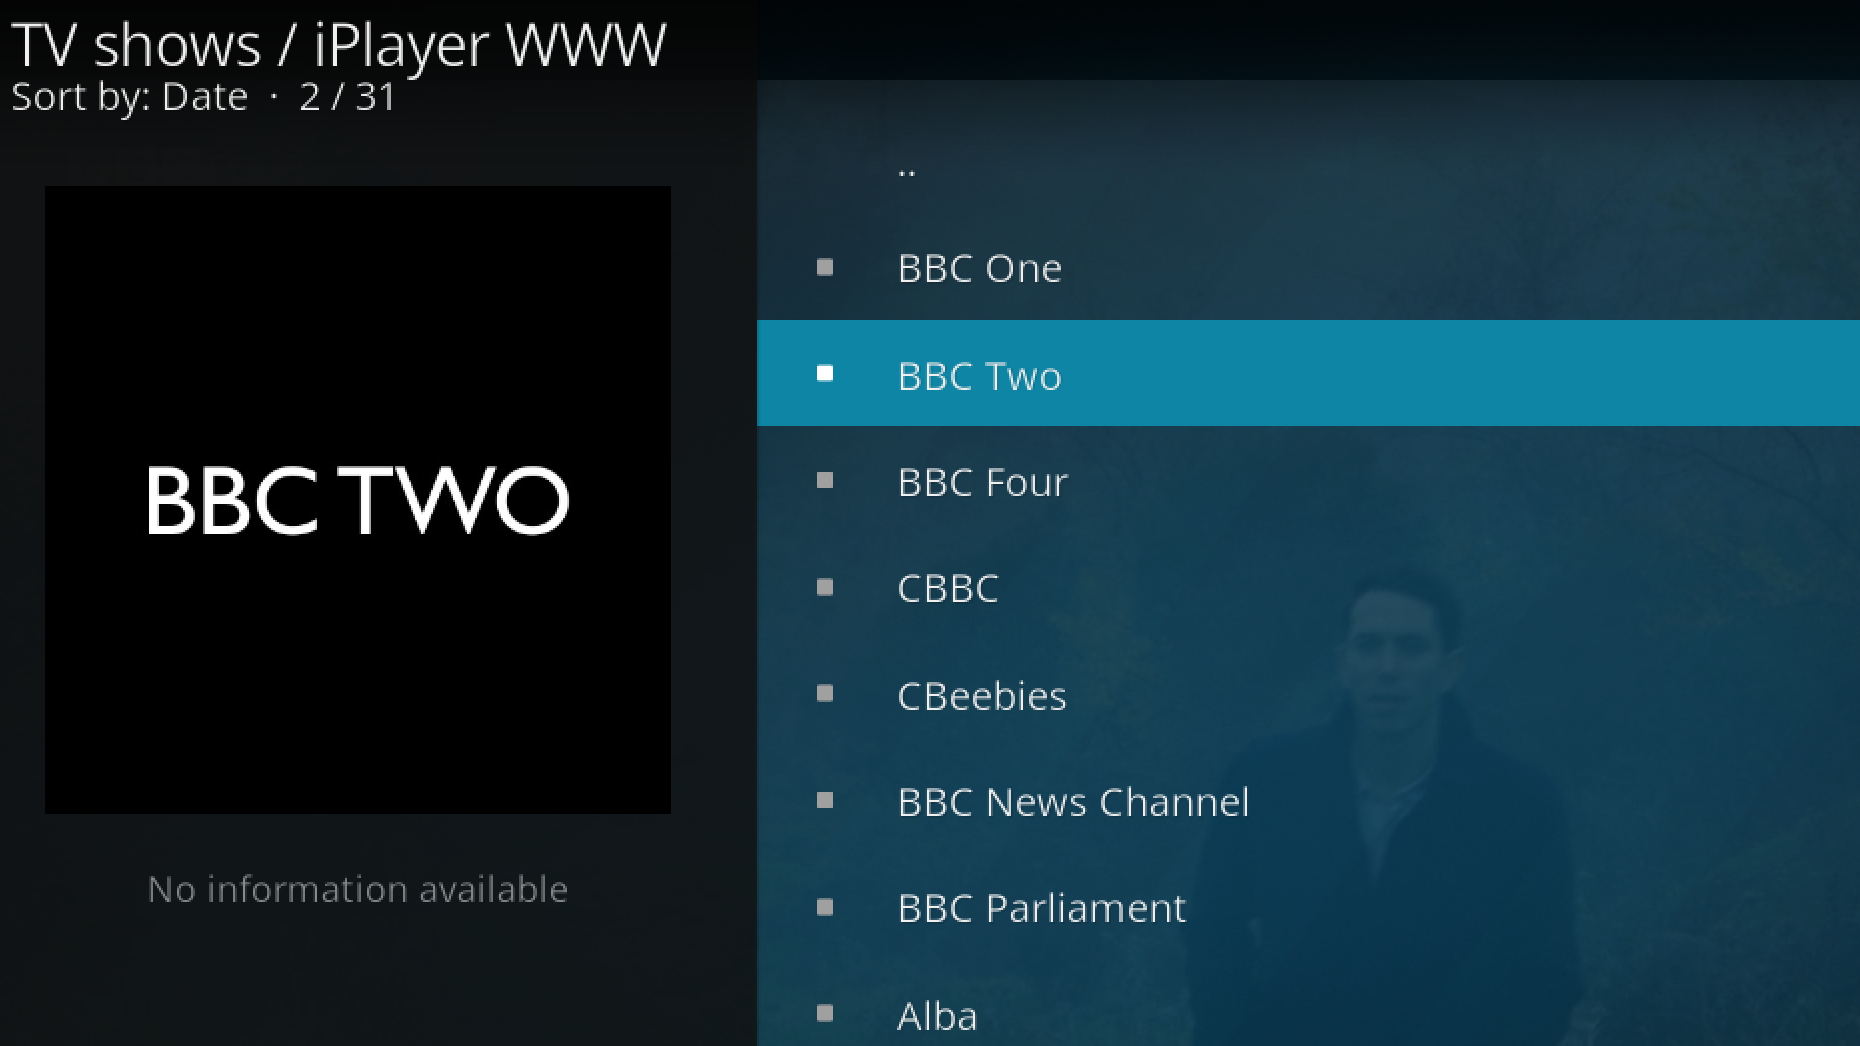Click the TV shows / iPlayer WWW breadcrumb
Viewport: 1860px width, 1046px height.
(x=338, y=45)
